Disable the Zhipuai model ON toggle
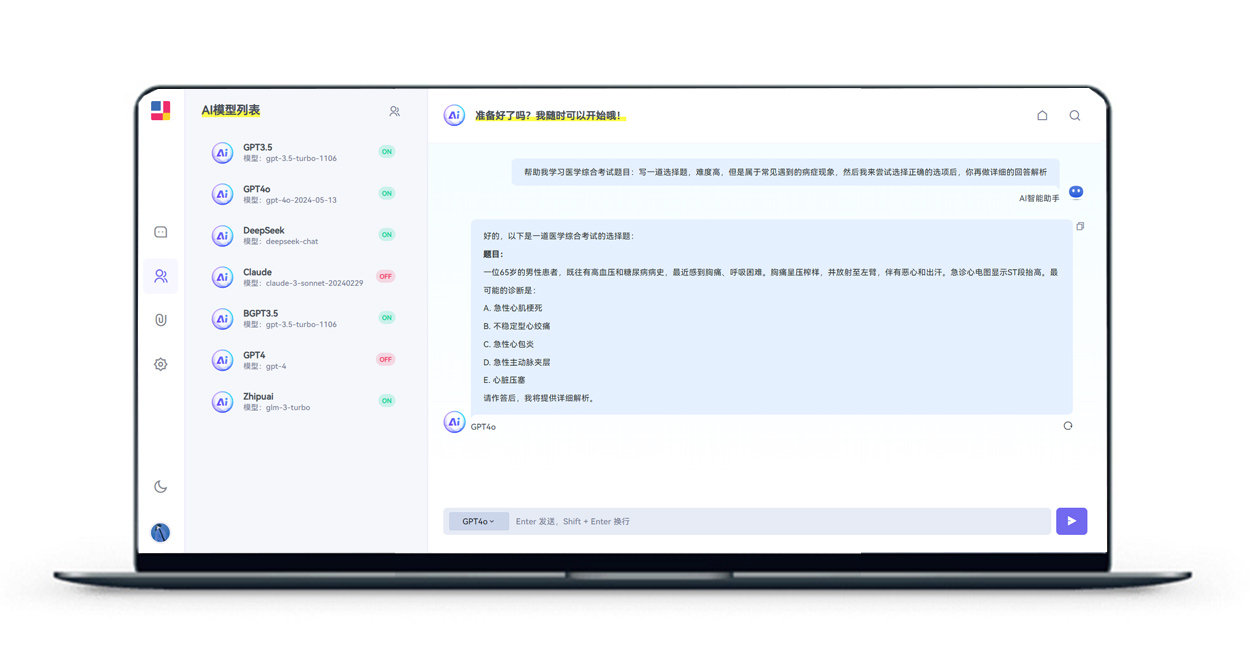 tap(386, 401)
